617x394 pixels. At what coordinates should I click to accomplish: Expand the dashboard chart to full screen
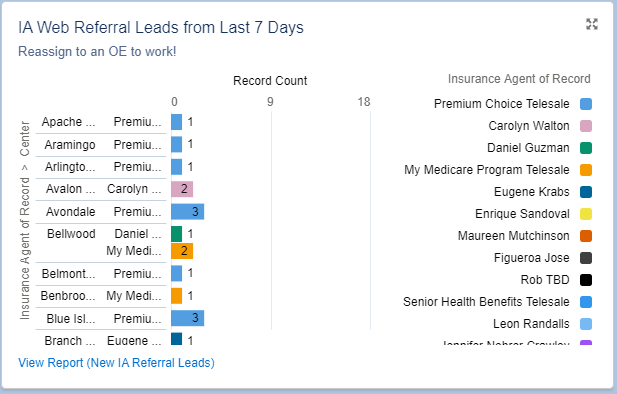592,24
